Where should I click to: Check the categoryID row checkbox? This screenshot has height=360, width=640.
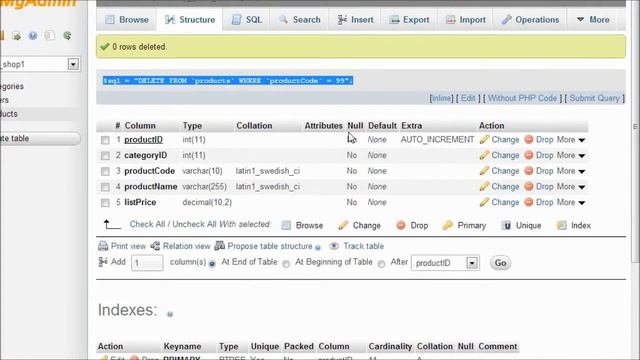(105, 156)
